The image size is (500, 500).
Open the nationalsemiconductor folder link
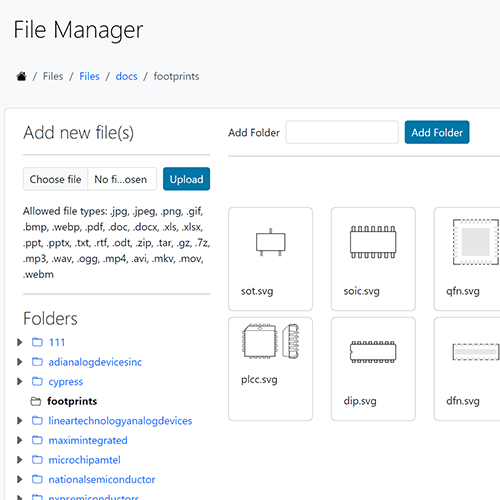[102, 479]
